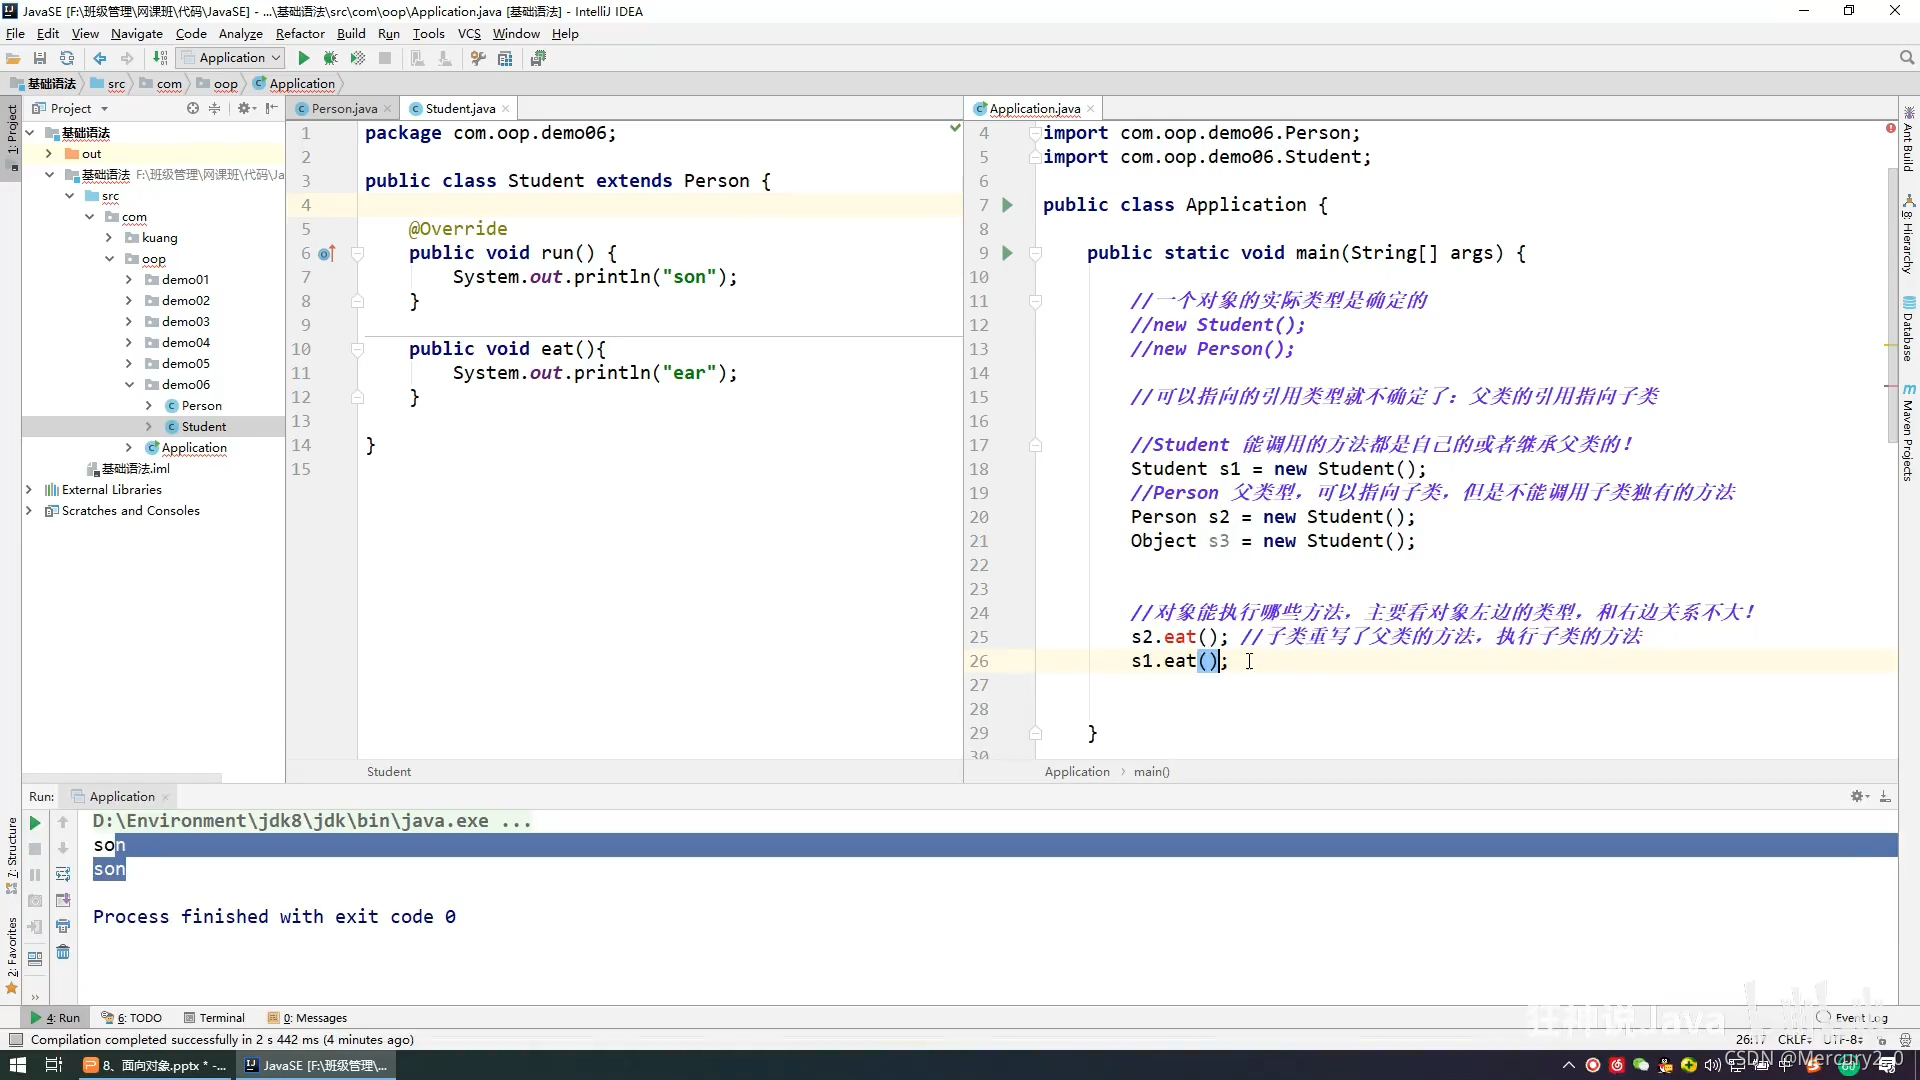The height and width of the screenshot is (1080, 1920).
Task: Click the Search Everywhere magnifier icon
Action: click(x=1906, y=58)
